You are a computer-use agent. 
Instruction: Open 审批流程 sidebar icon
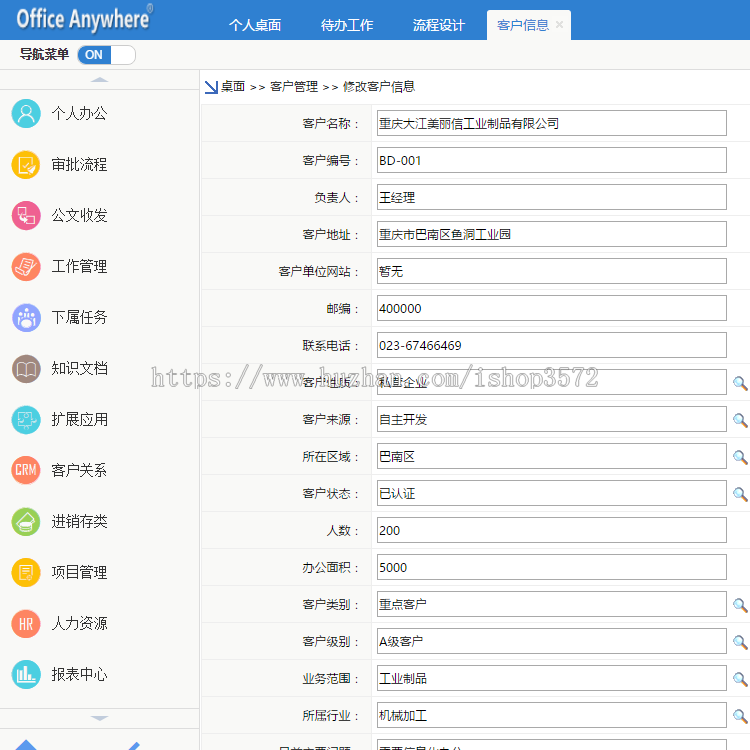point(26,165)
